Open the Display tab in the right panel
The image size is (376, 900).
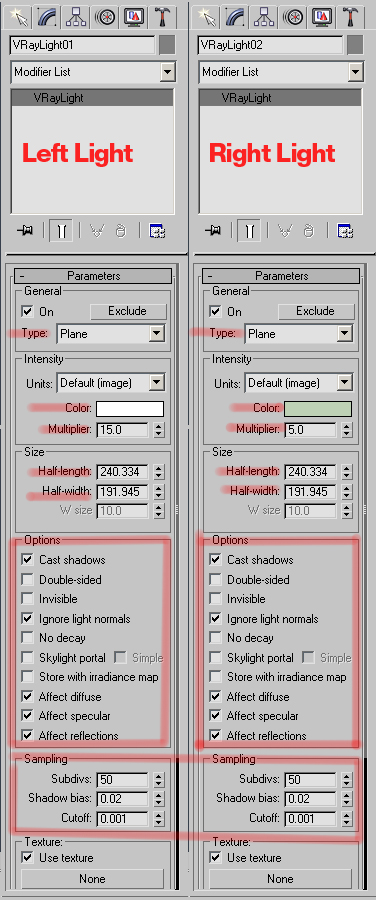(323, 16)
